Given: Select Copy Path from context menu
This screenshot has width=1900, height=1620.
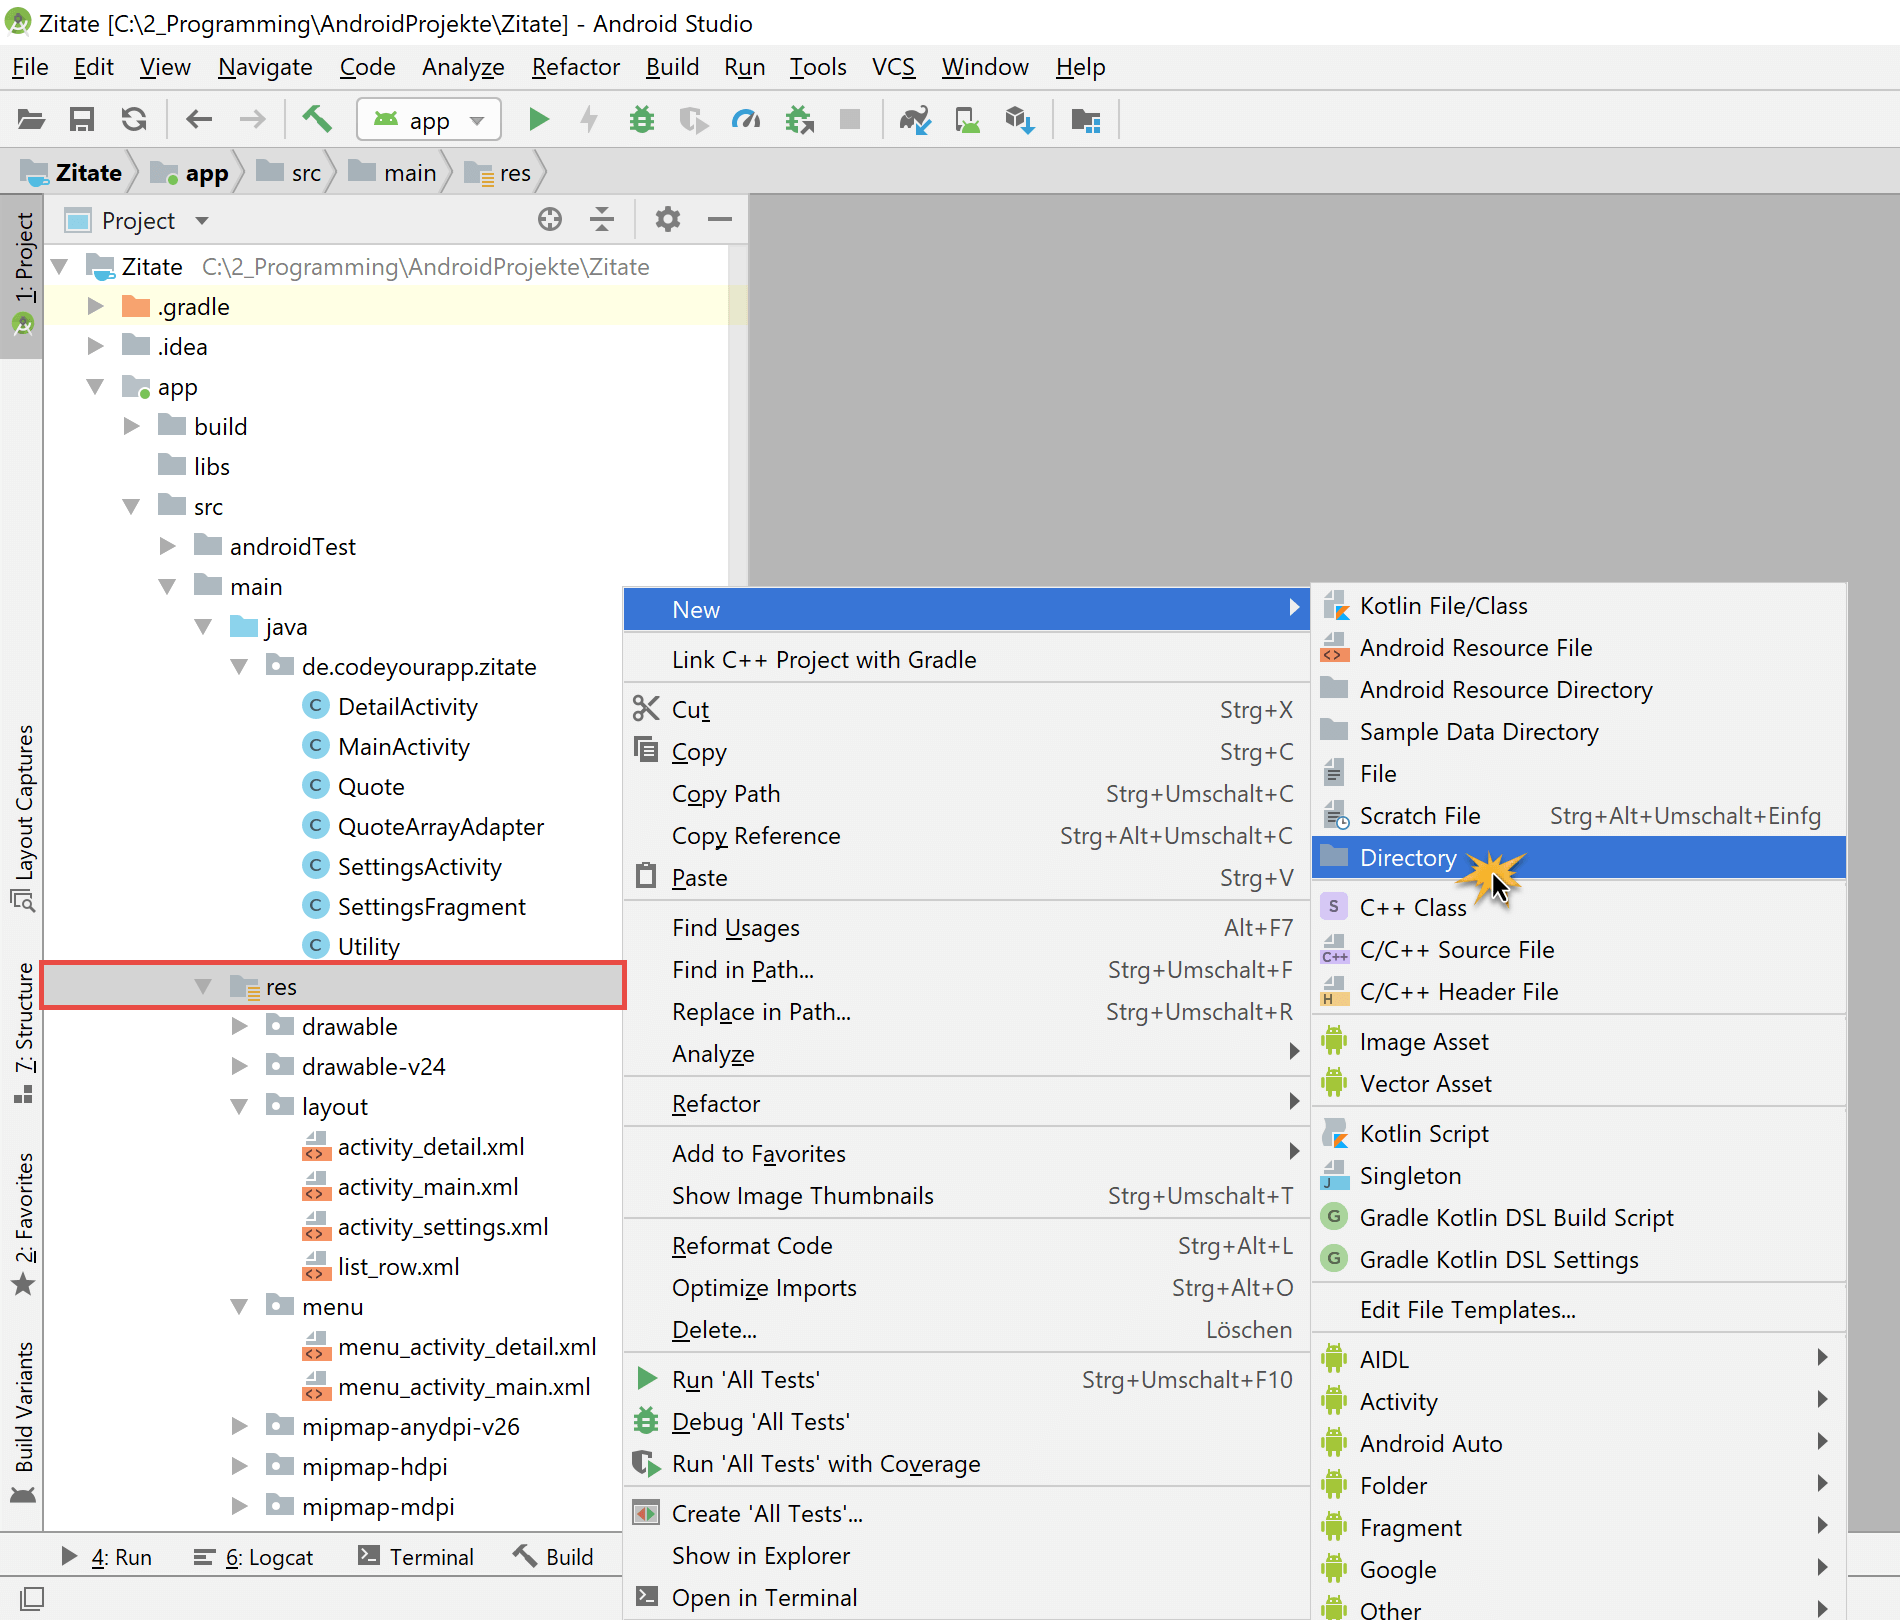Looking at the screenshot, I should 966,794.
